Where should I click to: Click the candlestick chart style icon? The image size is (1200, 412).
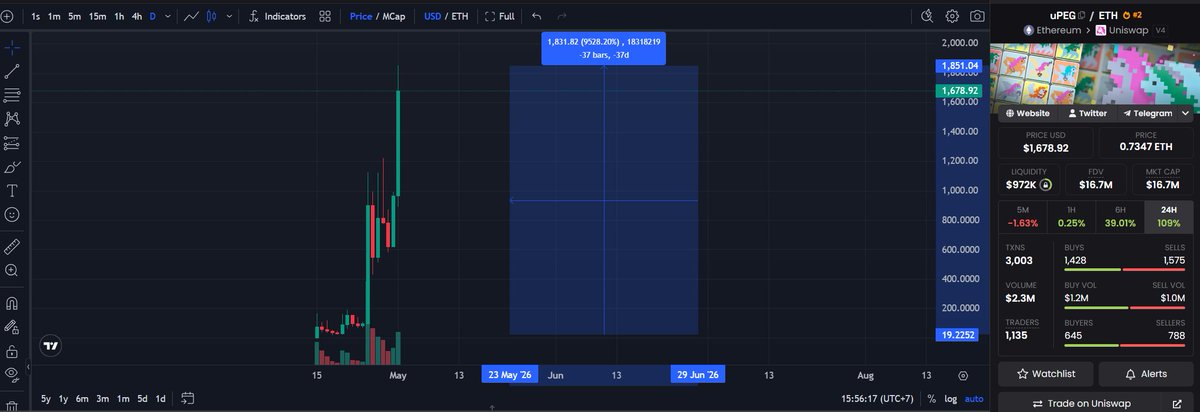213,17
